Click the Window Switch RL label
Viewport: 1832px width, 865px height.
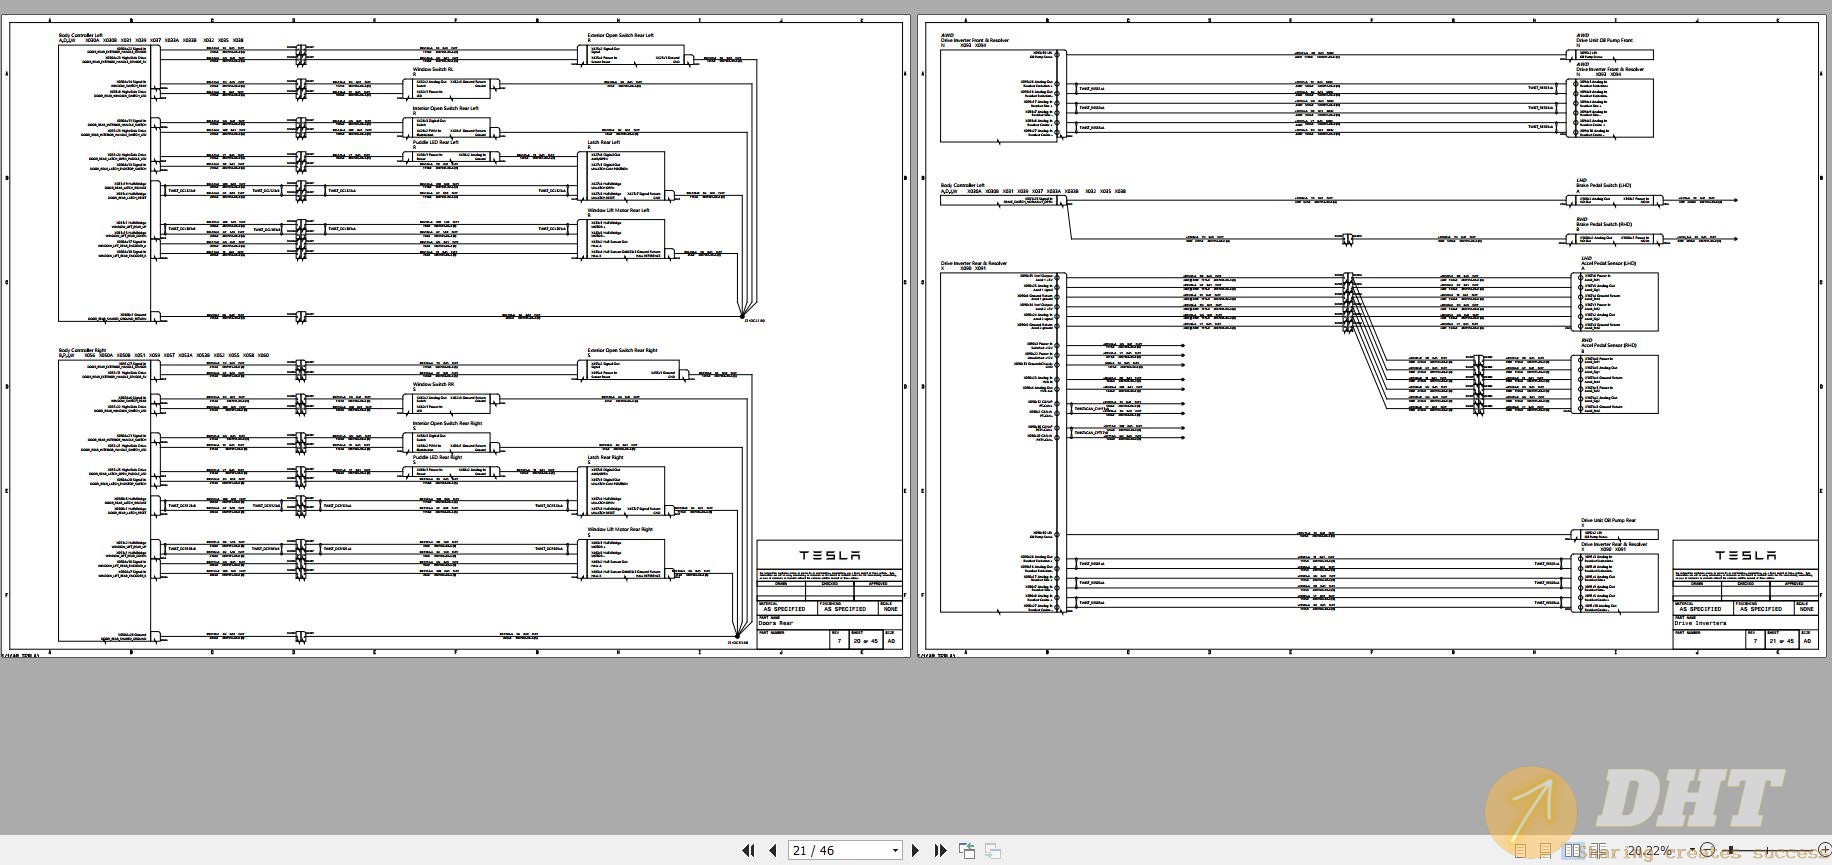tap(433, 69)
